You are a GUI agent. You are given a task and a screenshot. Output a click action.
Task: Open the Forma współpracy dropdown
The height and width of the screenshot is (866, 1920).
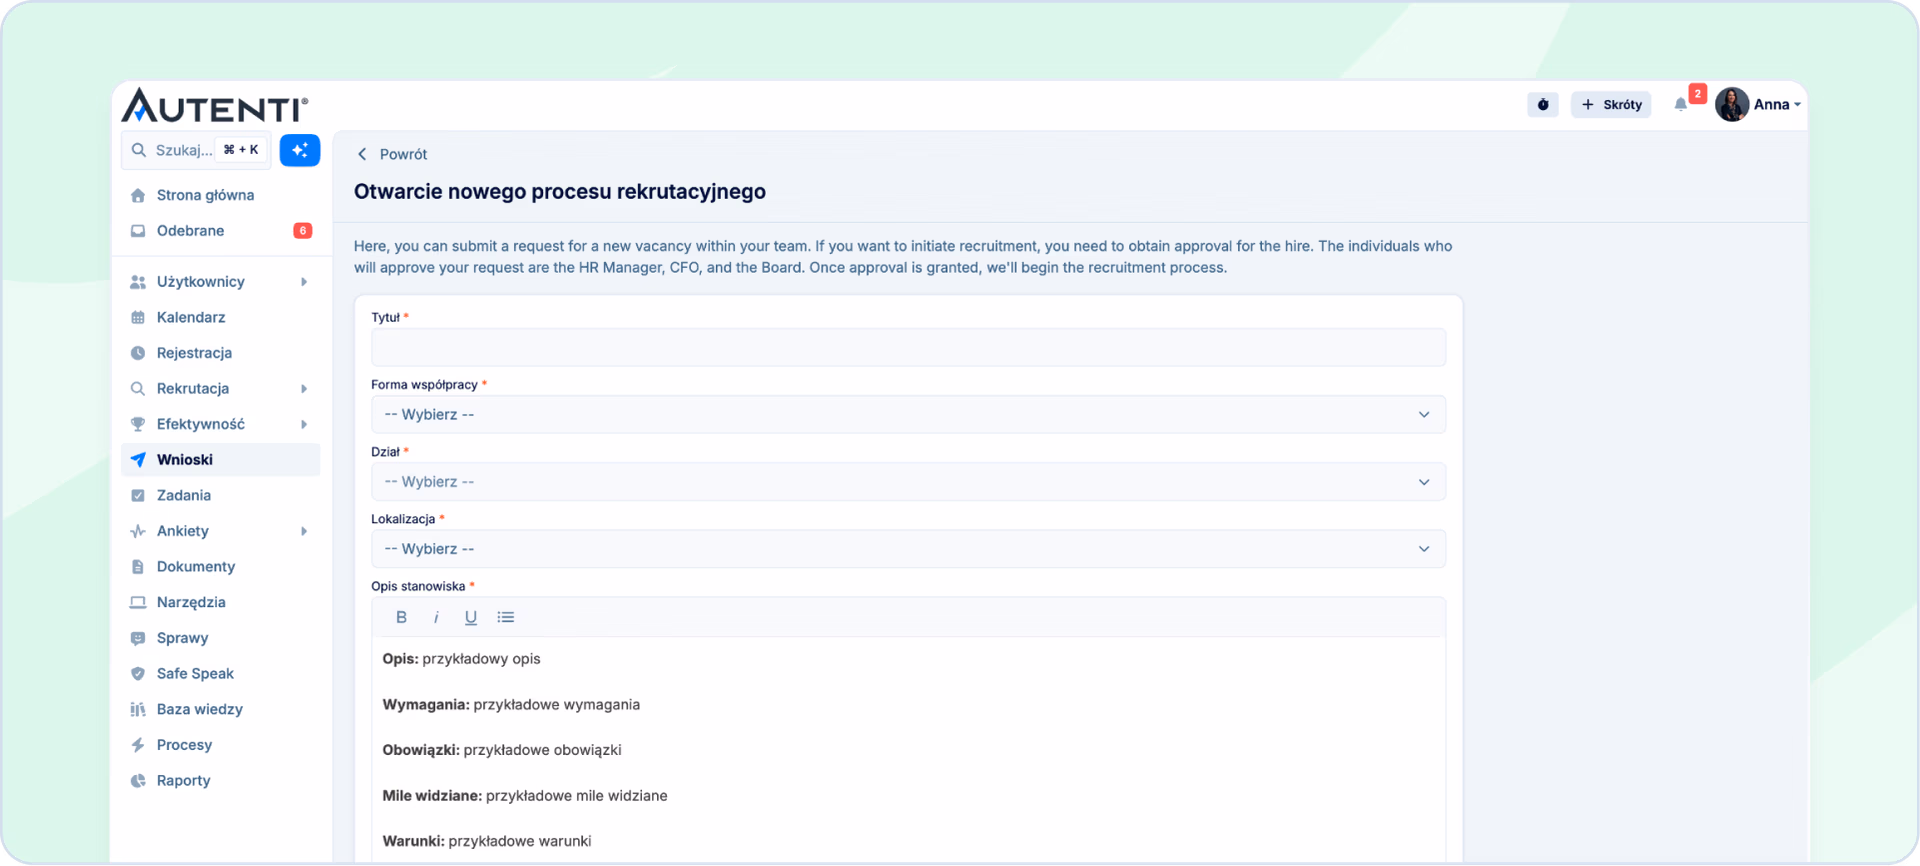(x=908, y=414)
